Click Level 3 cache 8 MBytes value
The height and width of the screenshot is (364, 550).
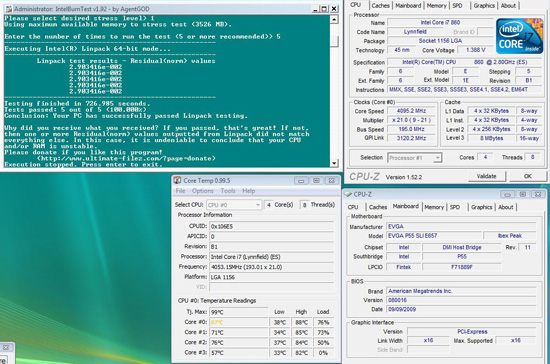coord(491,138)
